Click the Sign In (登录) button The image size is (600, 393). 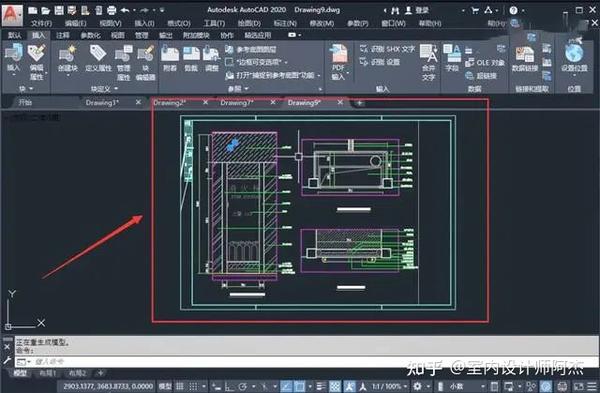pos(417,10)
